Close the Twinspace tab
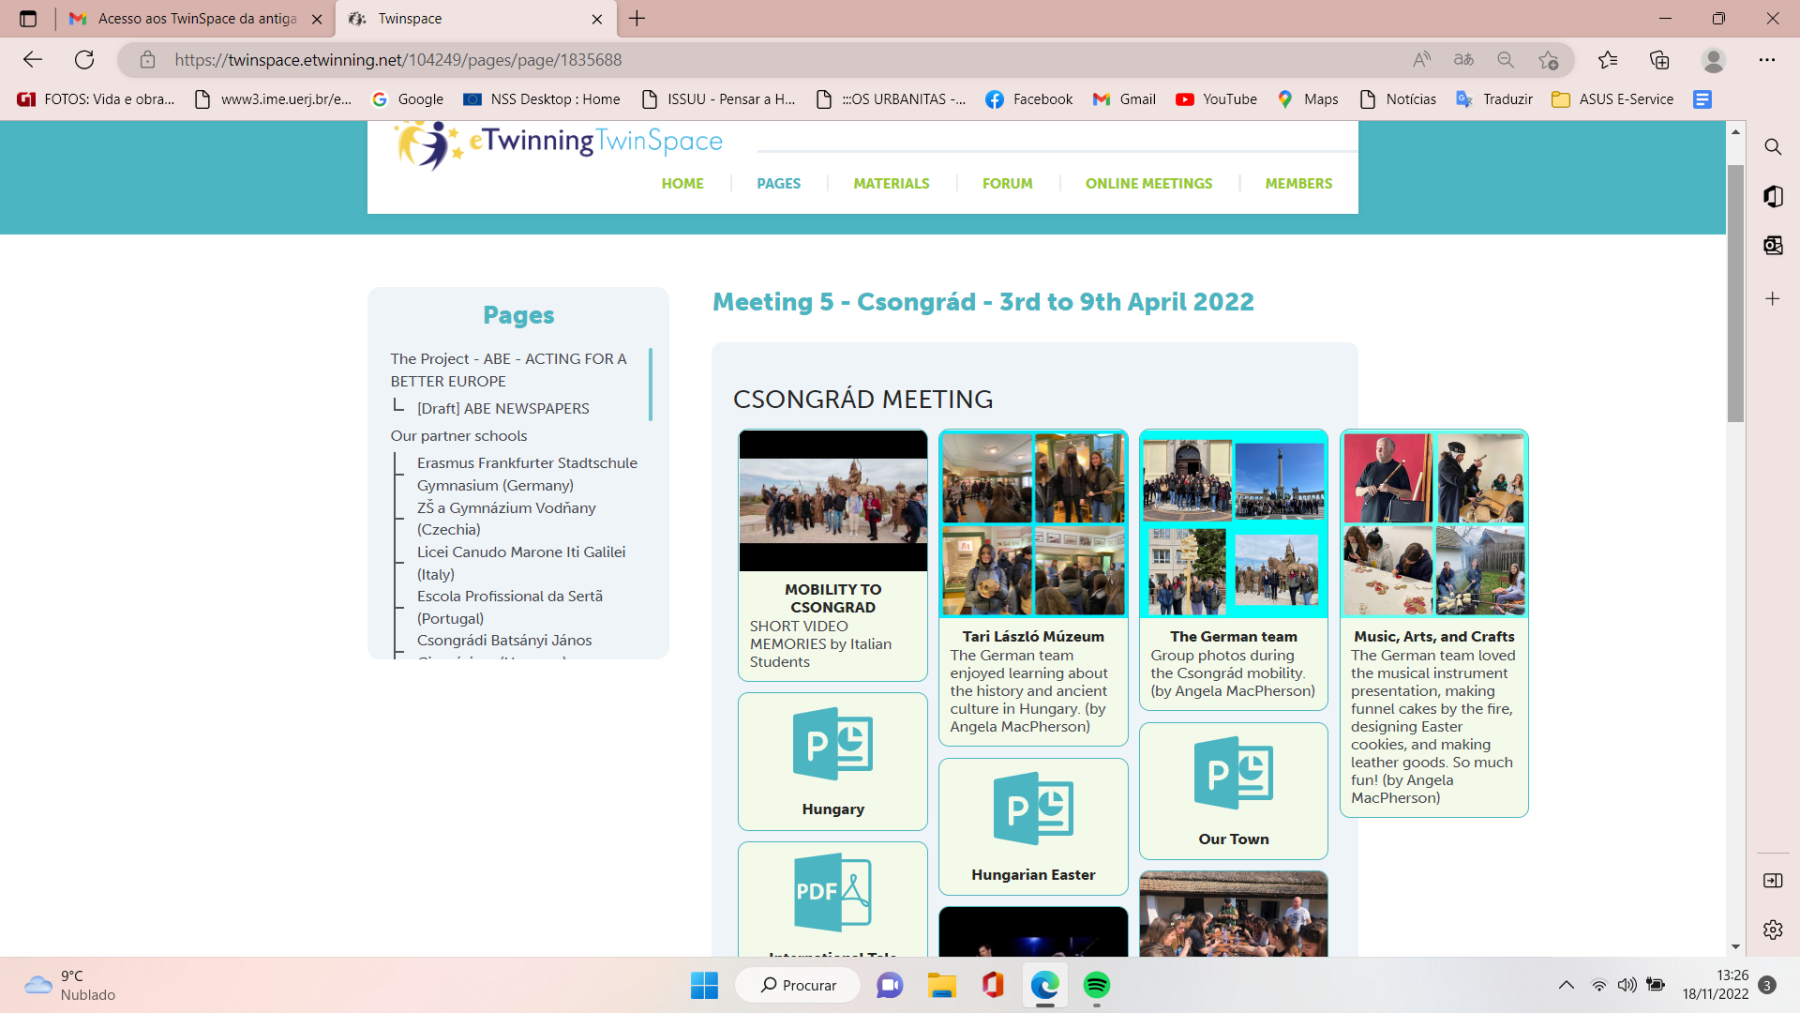1800x1013 pixels. [x=597, y=19]
